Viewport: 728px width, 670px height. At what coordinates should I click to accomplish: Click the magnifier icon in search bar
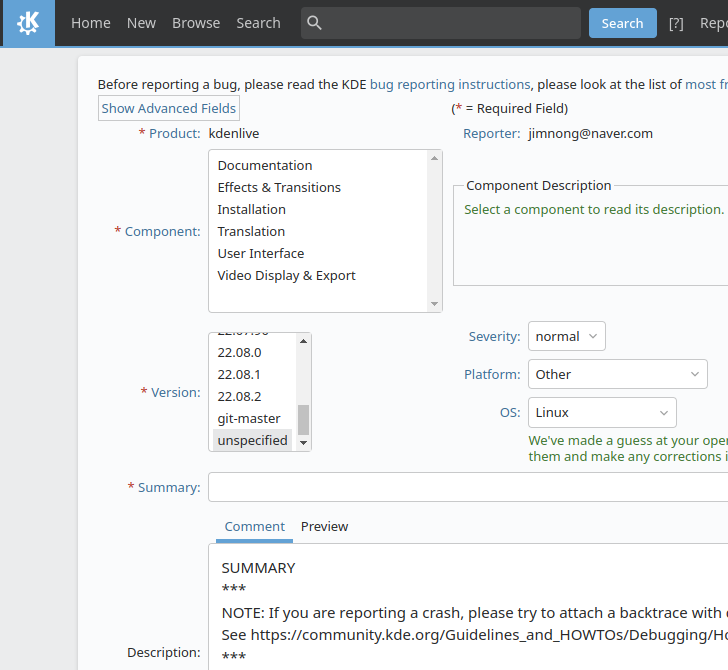tap(314, 23)
